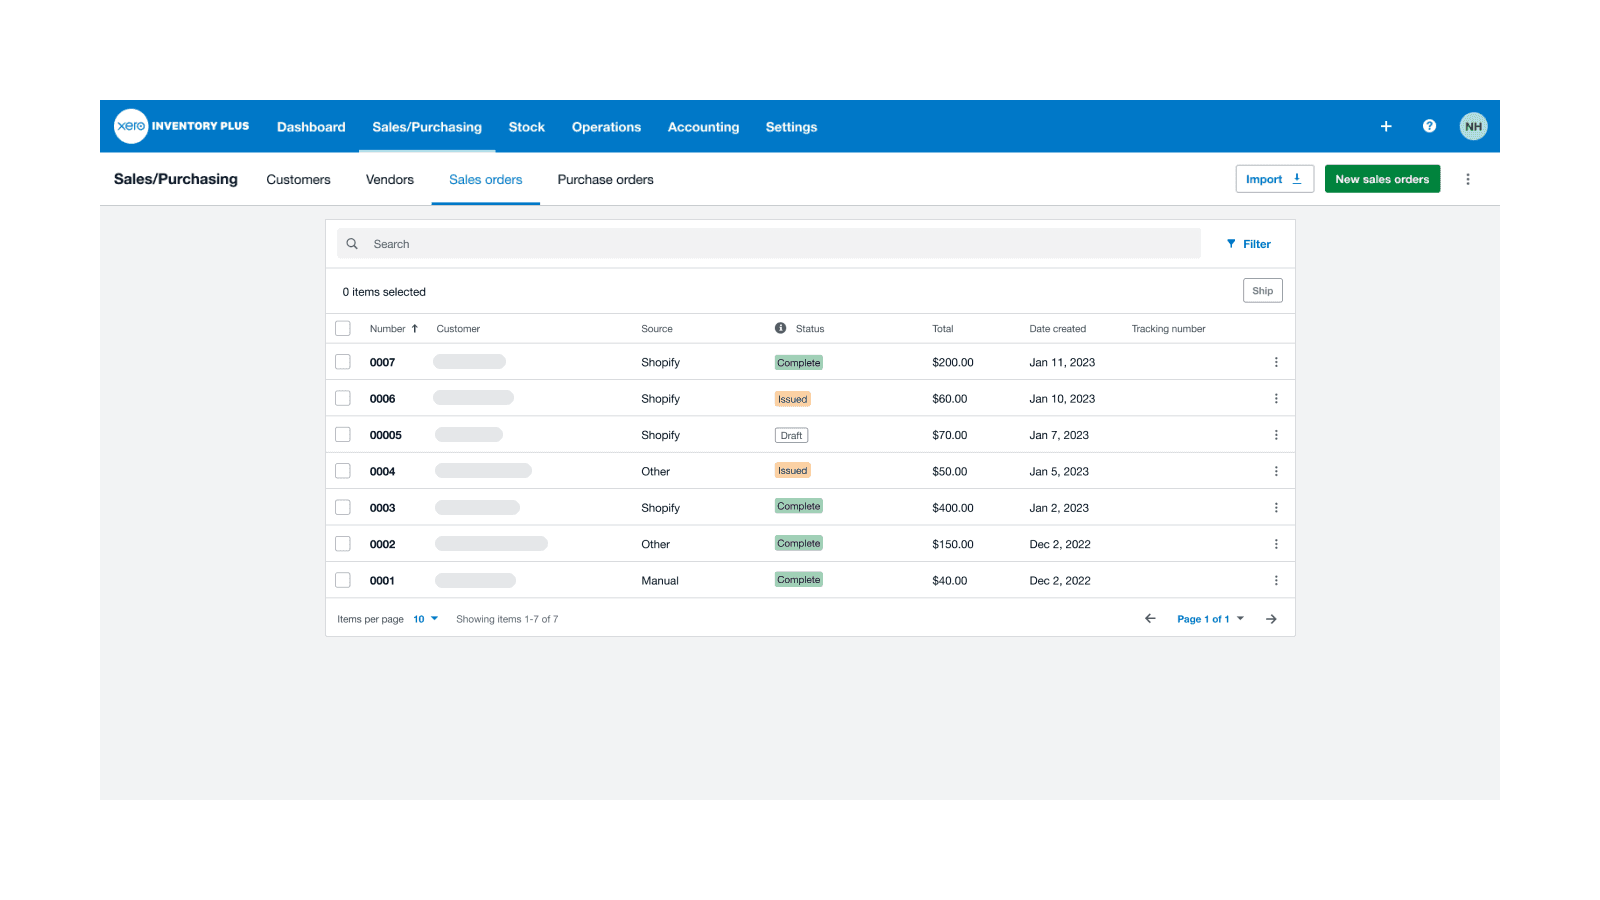Select the checkbox for order 0001
This screenshot has width=1600, height=900.
(x=343, y=579)
